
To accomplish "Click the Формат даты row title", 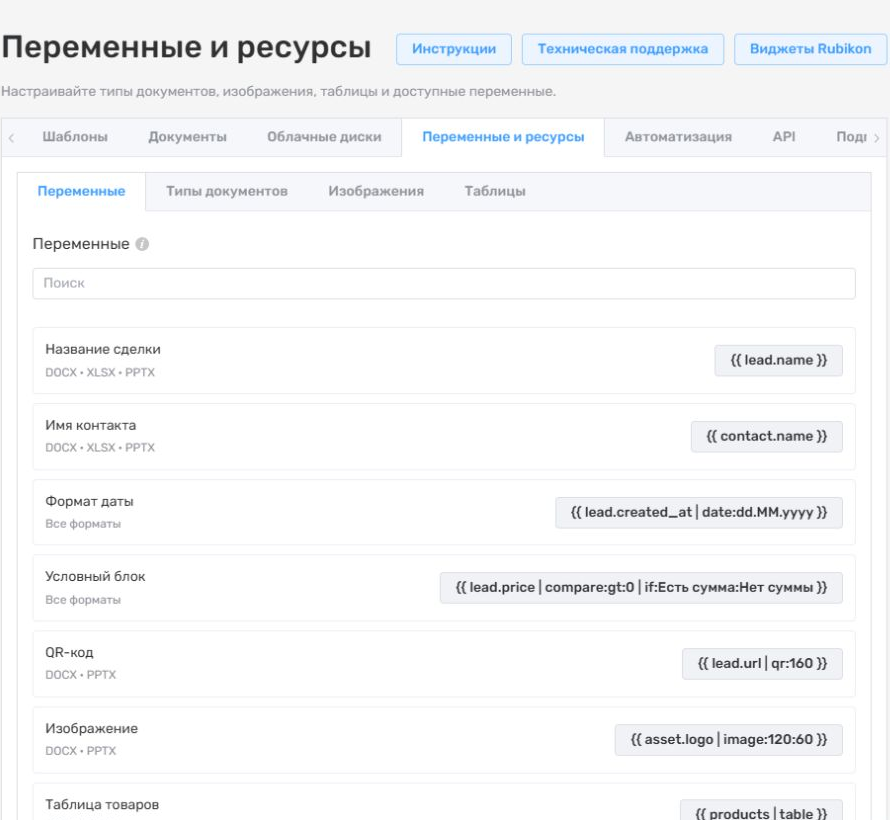I will pos(89,502).
